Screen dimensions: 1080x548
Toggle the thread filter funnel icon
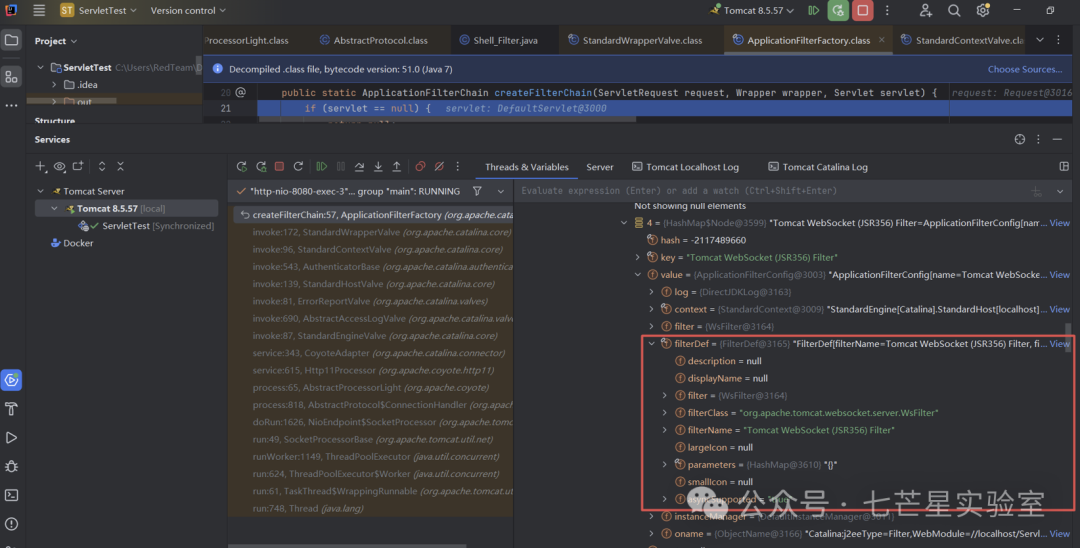[x=477, y=191]
